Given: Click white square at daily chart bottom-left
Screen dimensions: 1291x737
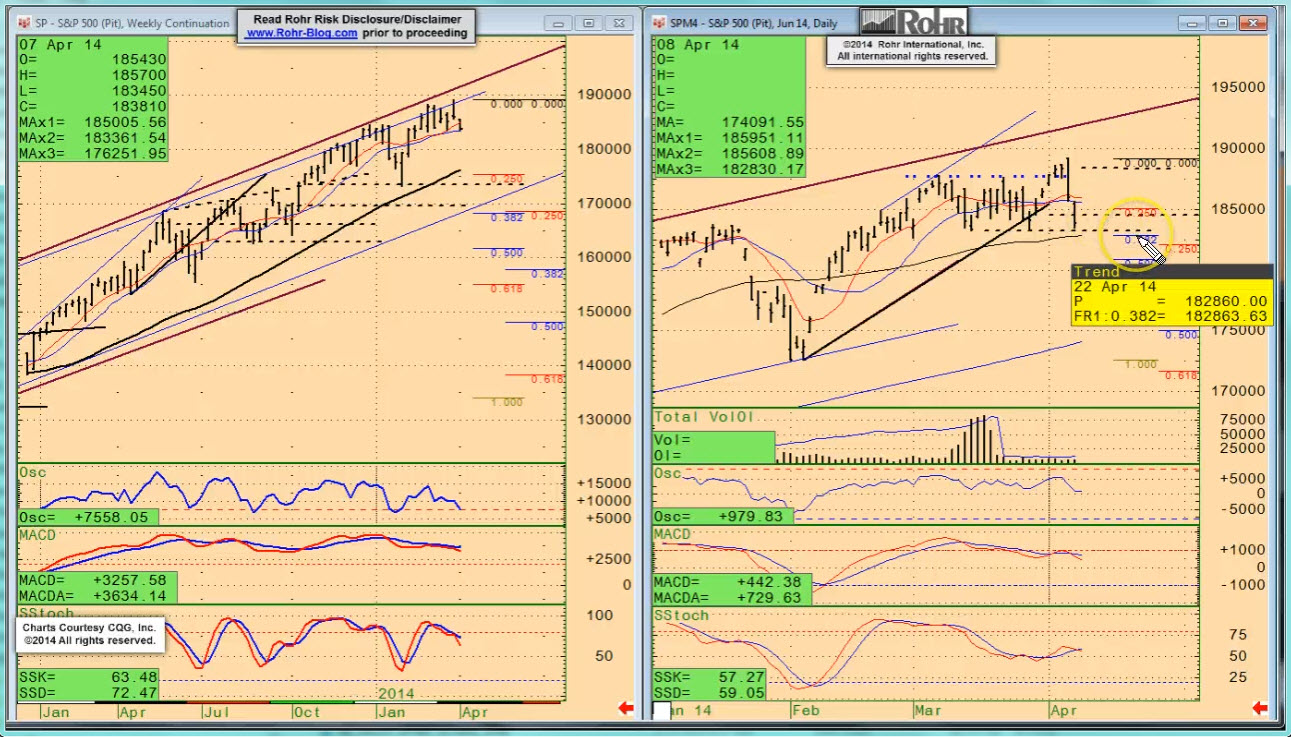Looking at the screenshot, I should point(662,711).
